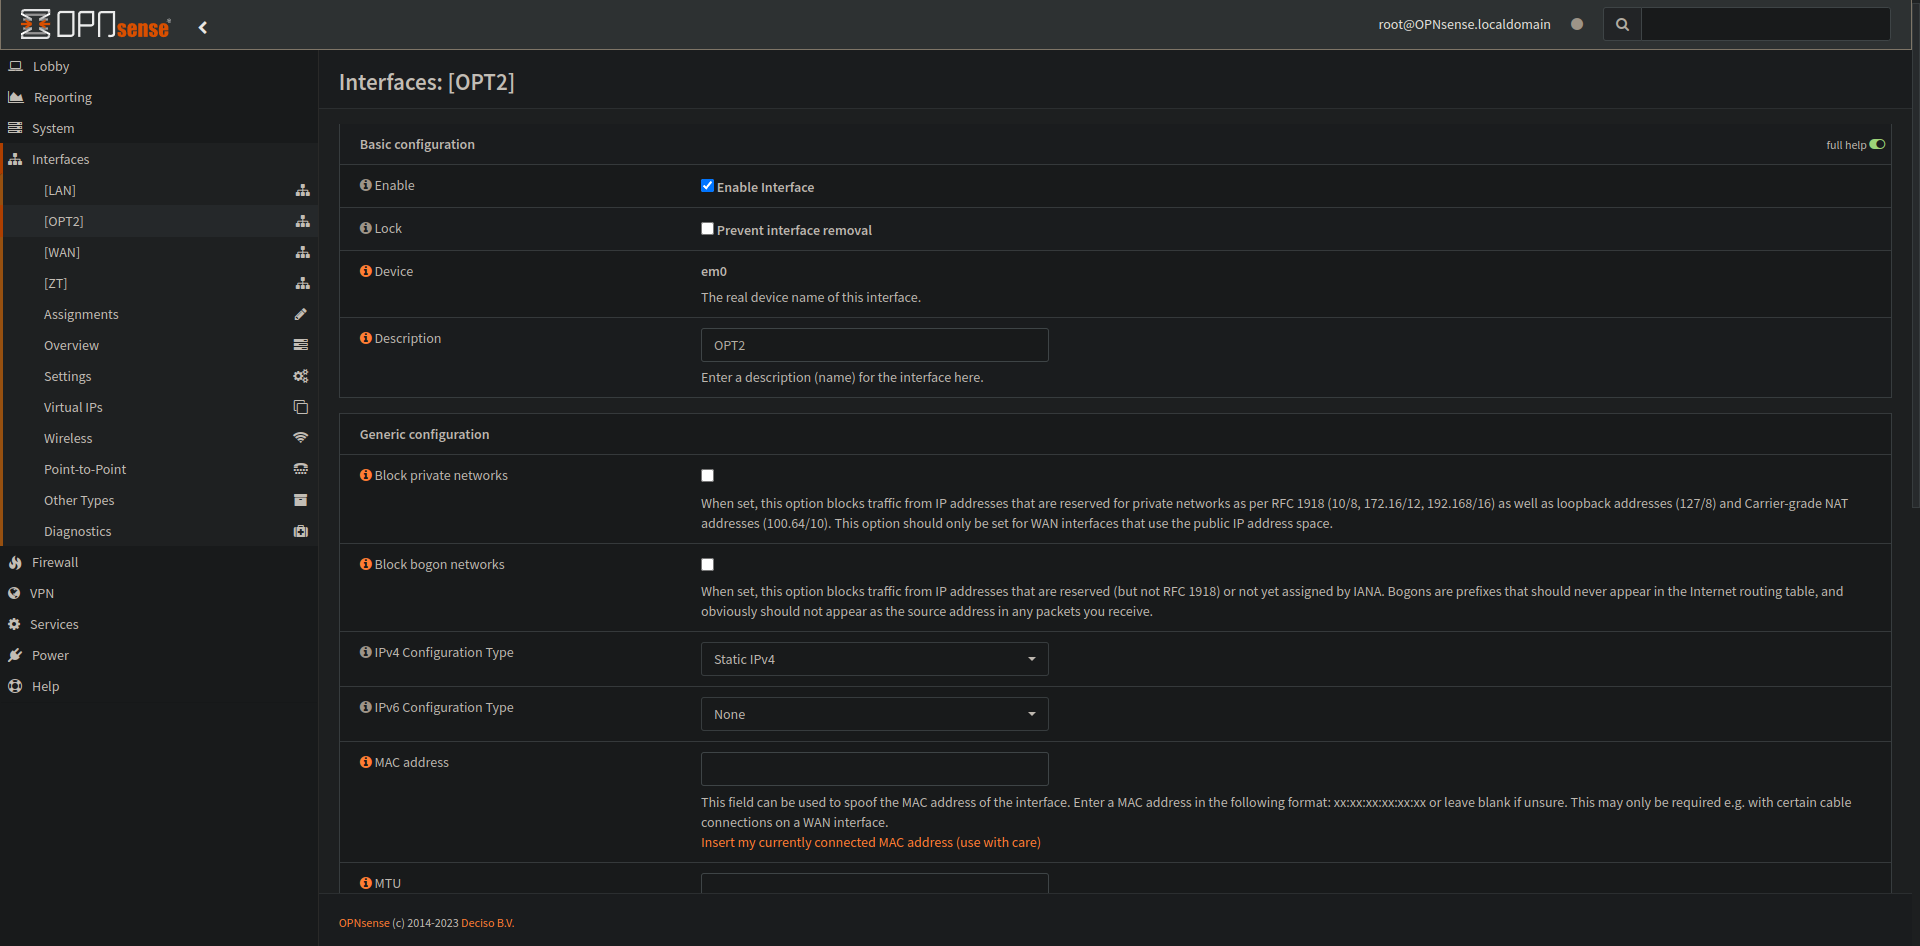
Task: Click the info icon beside Device
Action: point(366,271)
